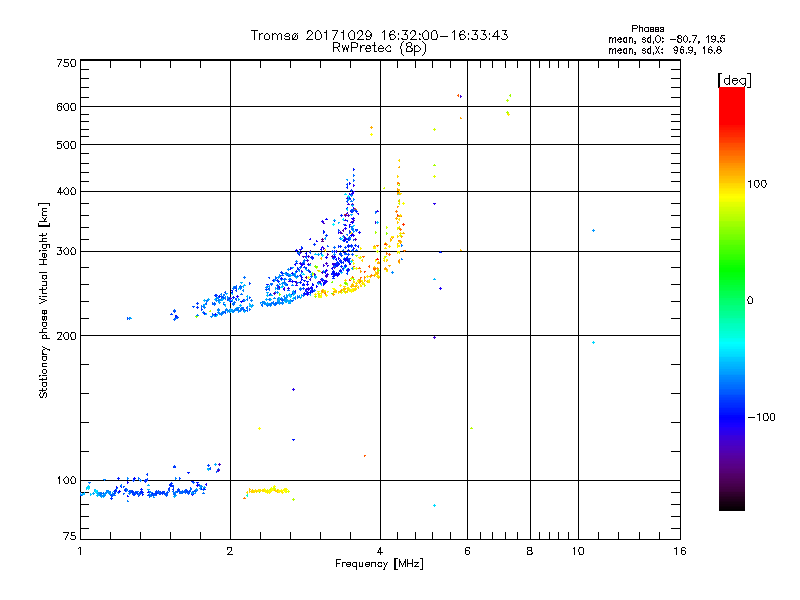The width and height of the screenshot is (800, 600).
Task: Click the y-axis tick label '75'
Action: point(70,536)
